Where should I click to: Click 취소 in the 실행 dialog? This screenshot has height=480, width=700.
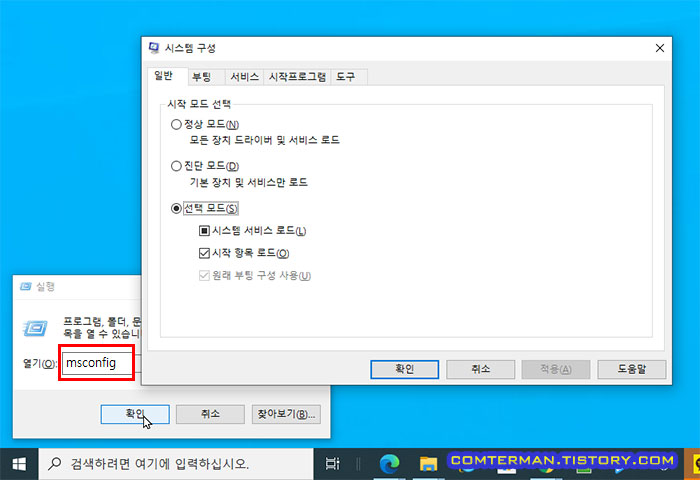[210, 414]
